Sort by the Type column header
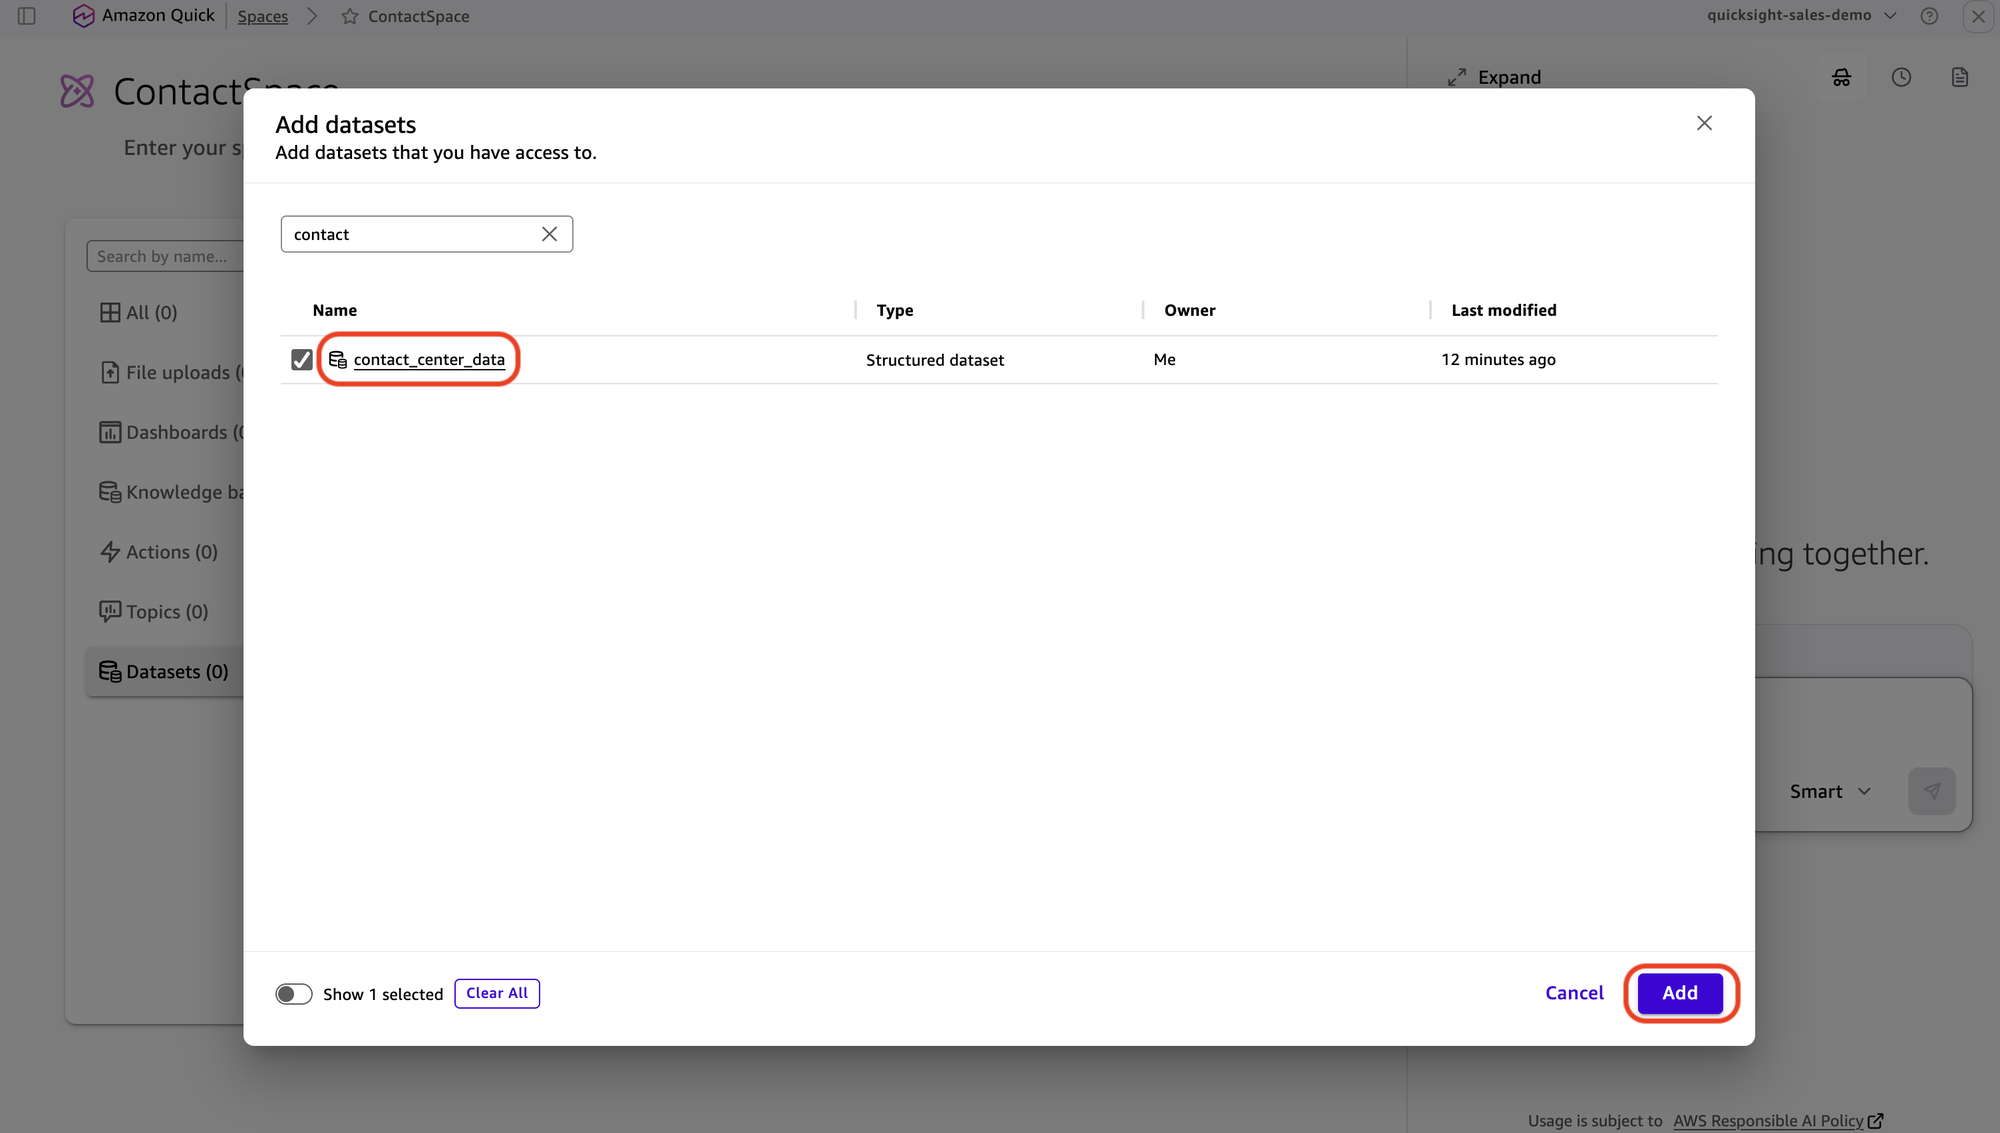The image size is (2000, 1133). 895,310
